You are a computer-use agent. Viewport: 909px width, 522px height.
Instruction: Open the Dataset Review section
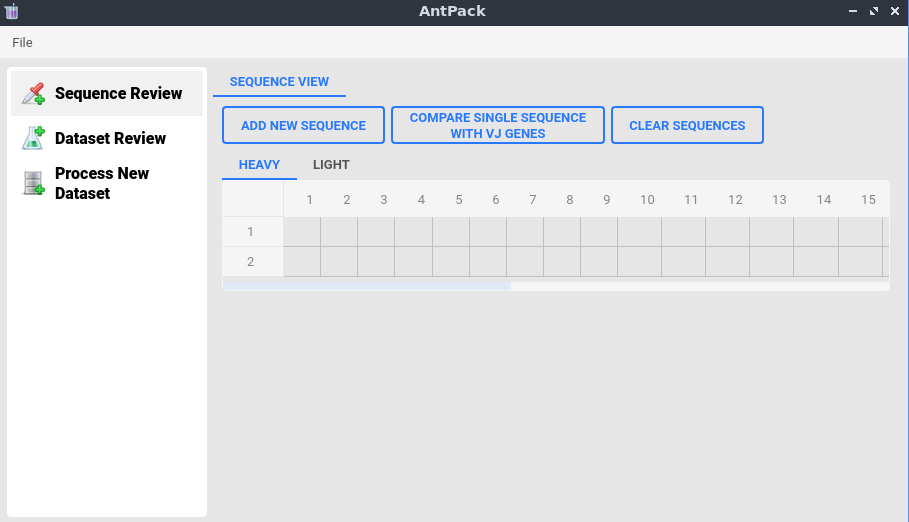[107, 138]
